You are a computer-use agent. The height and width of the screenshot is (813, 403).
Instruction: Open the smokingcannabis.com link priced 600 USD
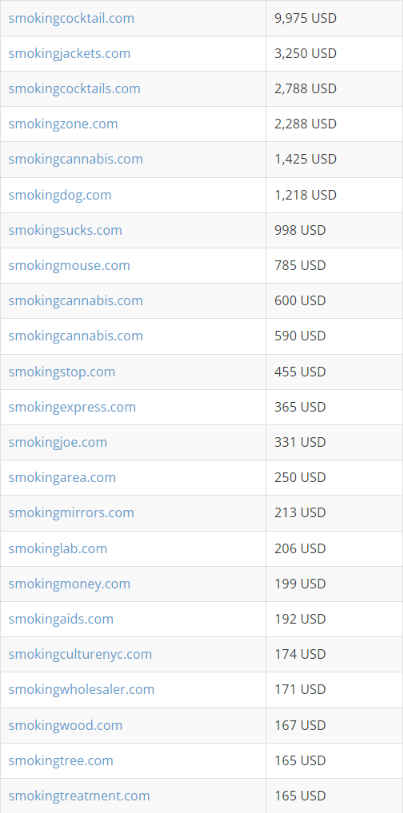point(75,301)
